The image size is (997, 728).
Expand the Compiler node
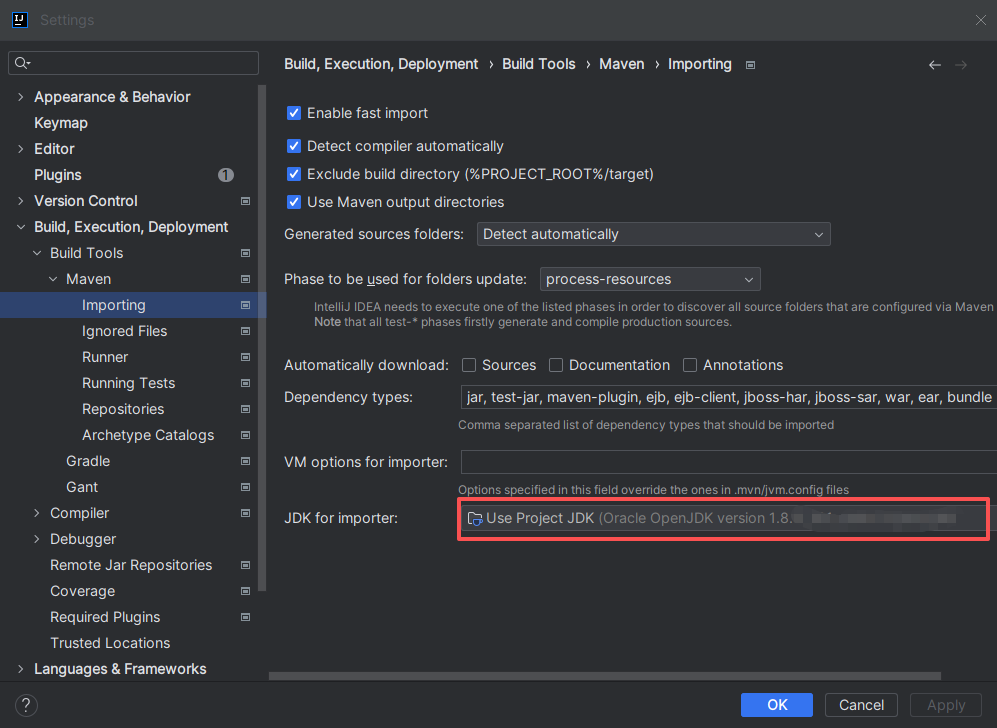(37, 513)
